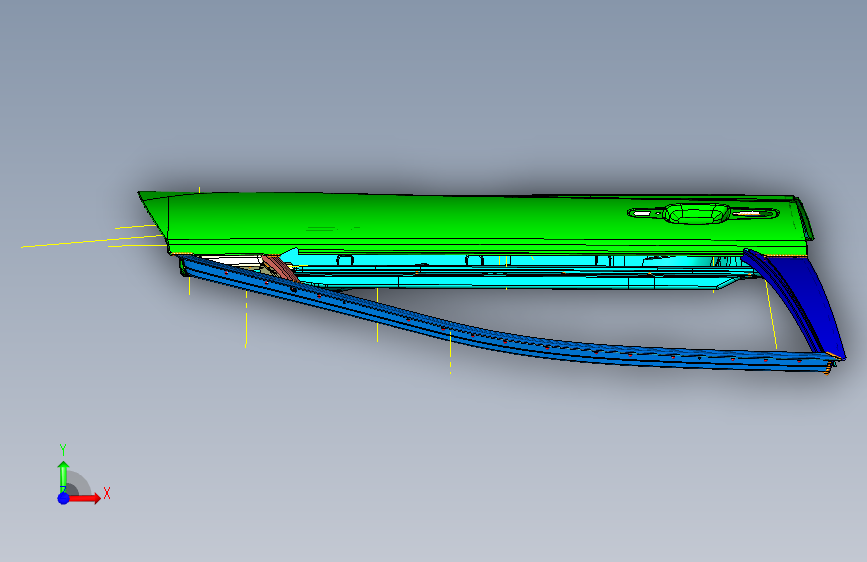Click the door handle recess on green panel

click(x=697, y=214)
